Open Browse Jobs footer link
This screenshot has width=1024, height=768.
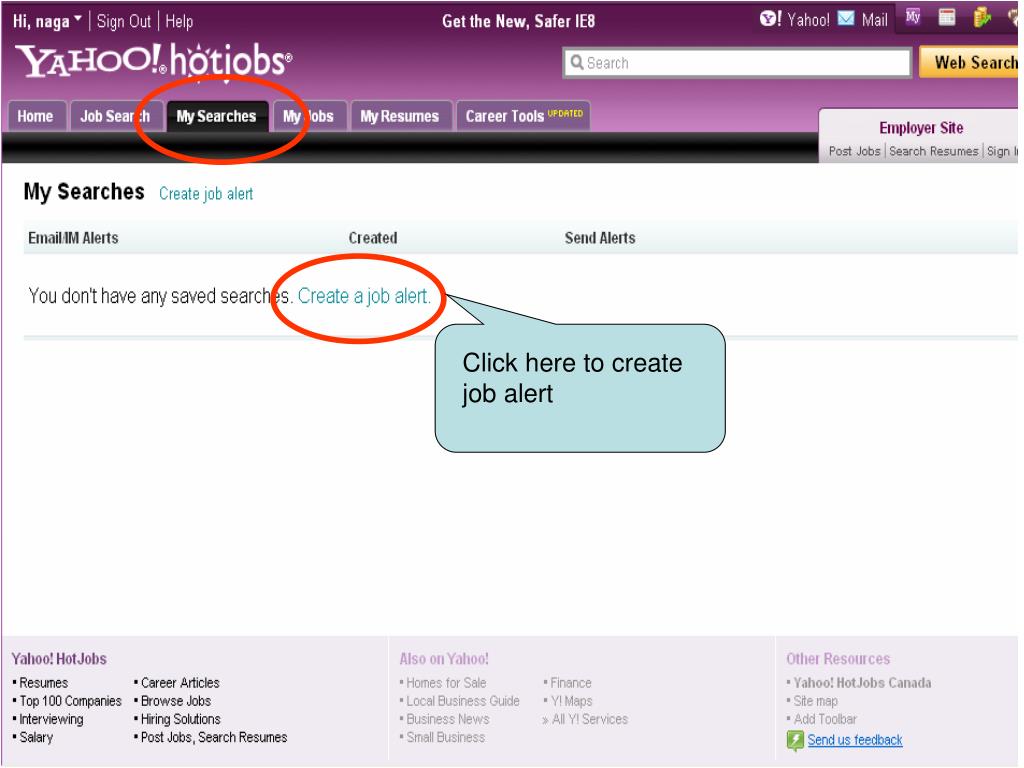[176, 701]
